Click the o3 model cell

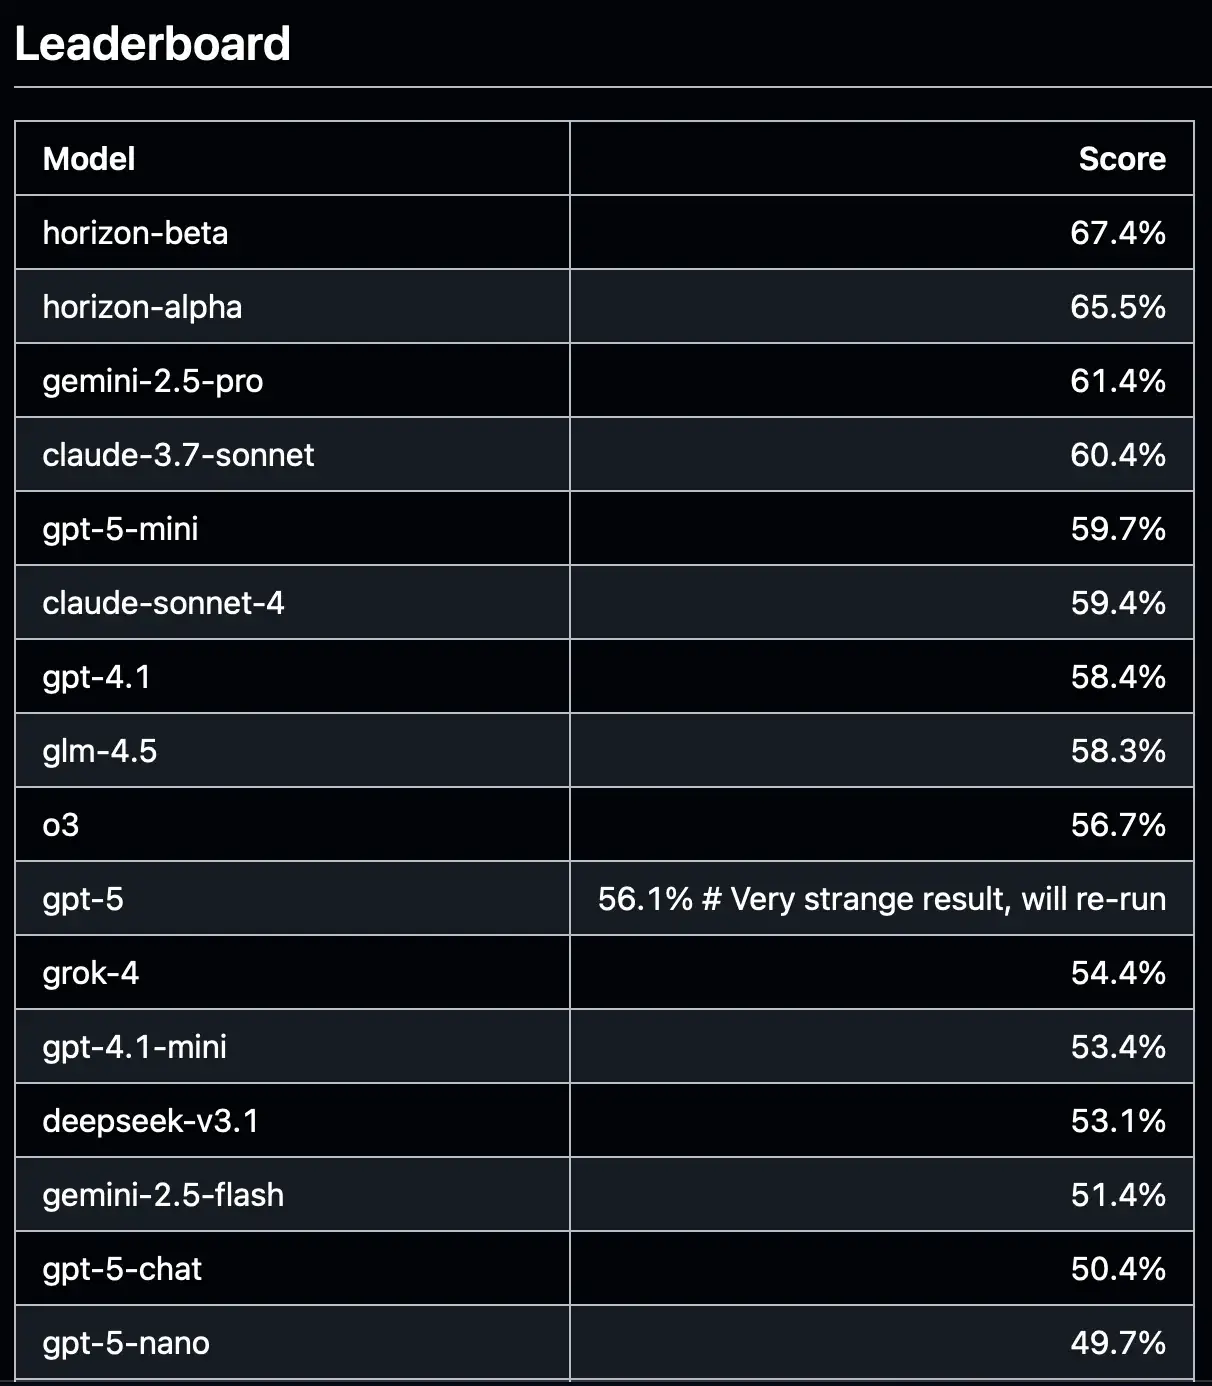click(60, 825)
